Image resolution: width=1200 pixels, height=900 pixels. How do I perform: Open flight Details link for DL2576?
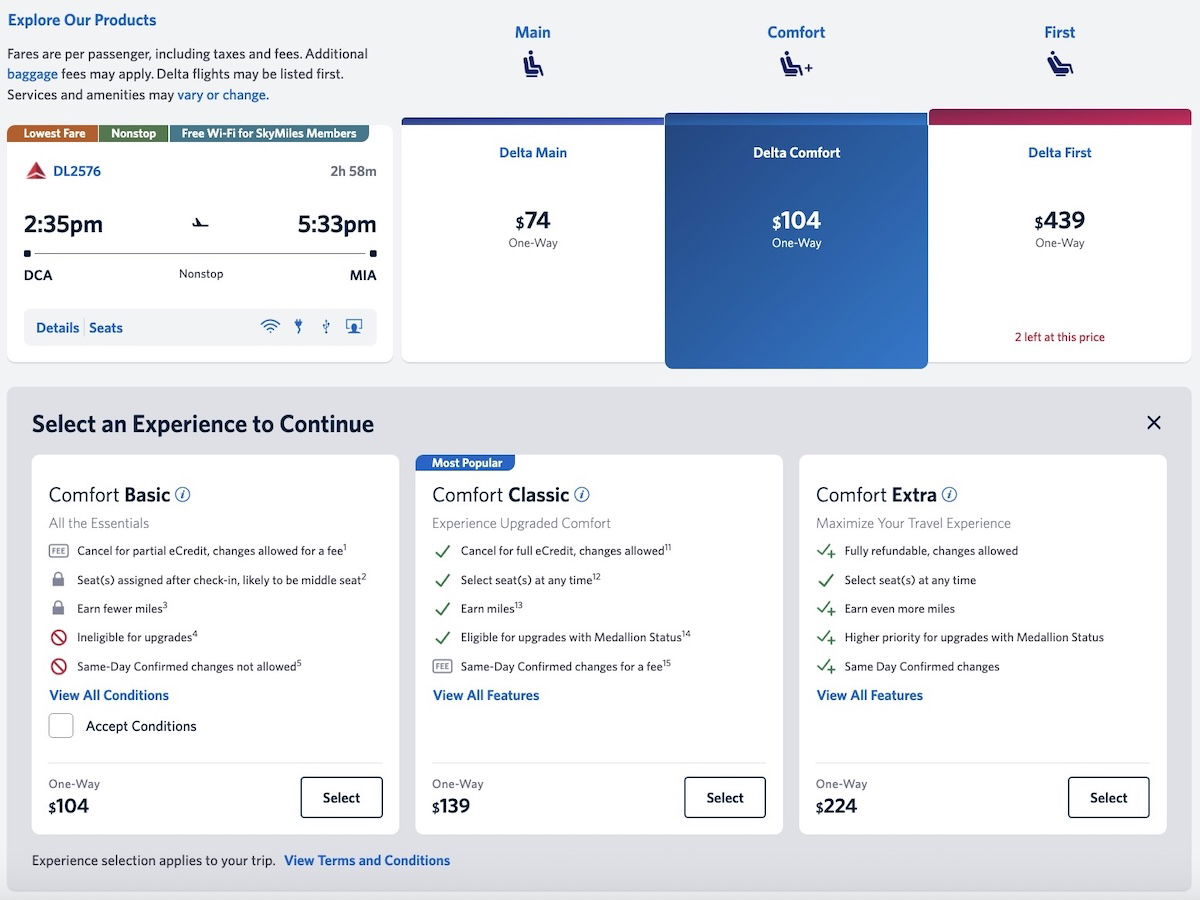(x=57, y=328)
